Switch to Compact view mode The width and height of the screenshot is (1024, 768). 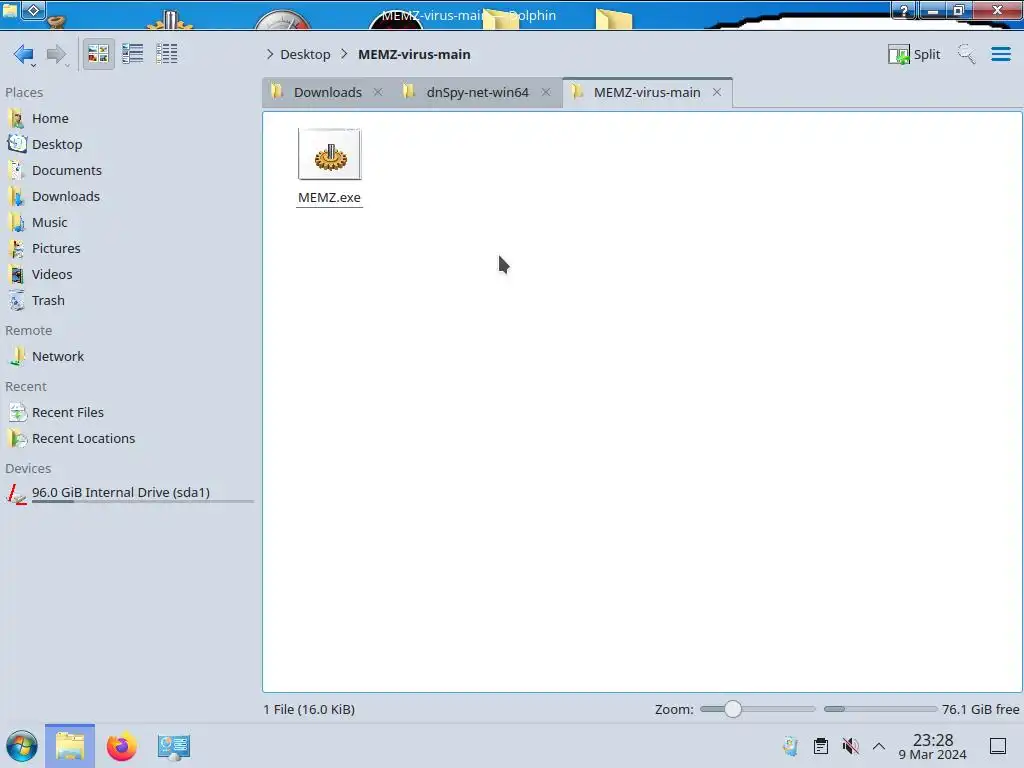click(x=133, y=54)
